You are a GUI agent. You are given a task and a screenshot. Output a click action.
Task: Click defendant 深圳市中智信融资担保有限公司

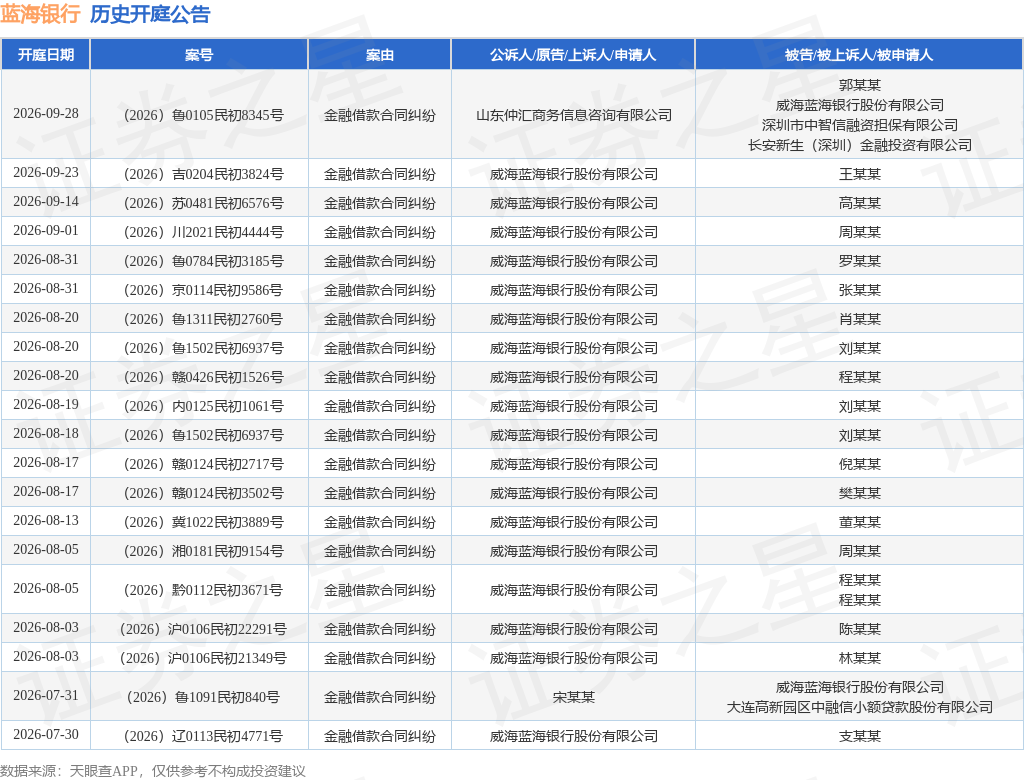(x=859, y=125)
